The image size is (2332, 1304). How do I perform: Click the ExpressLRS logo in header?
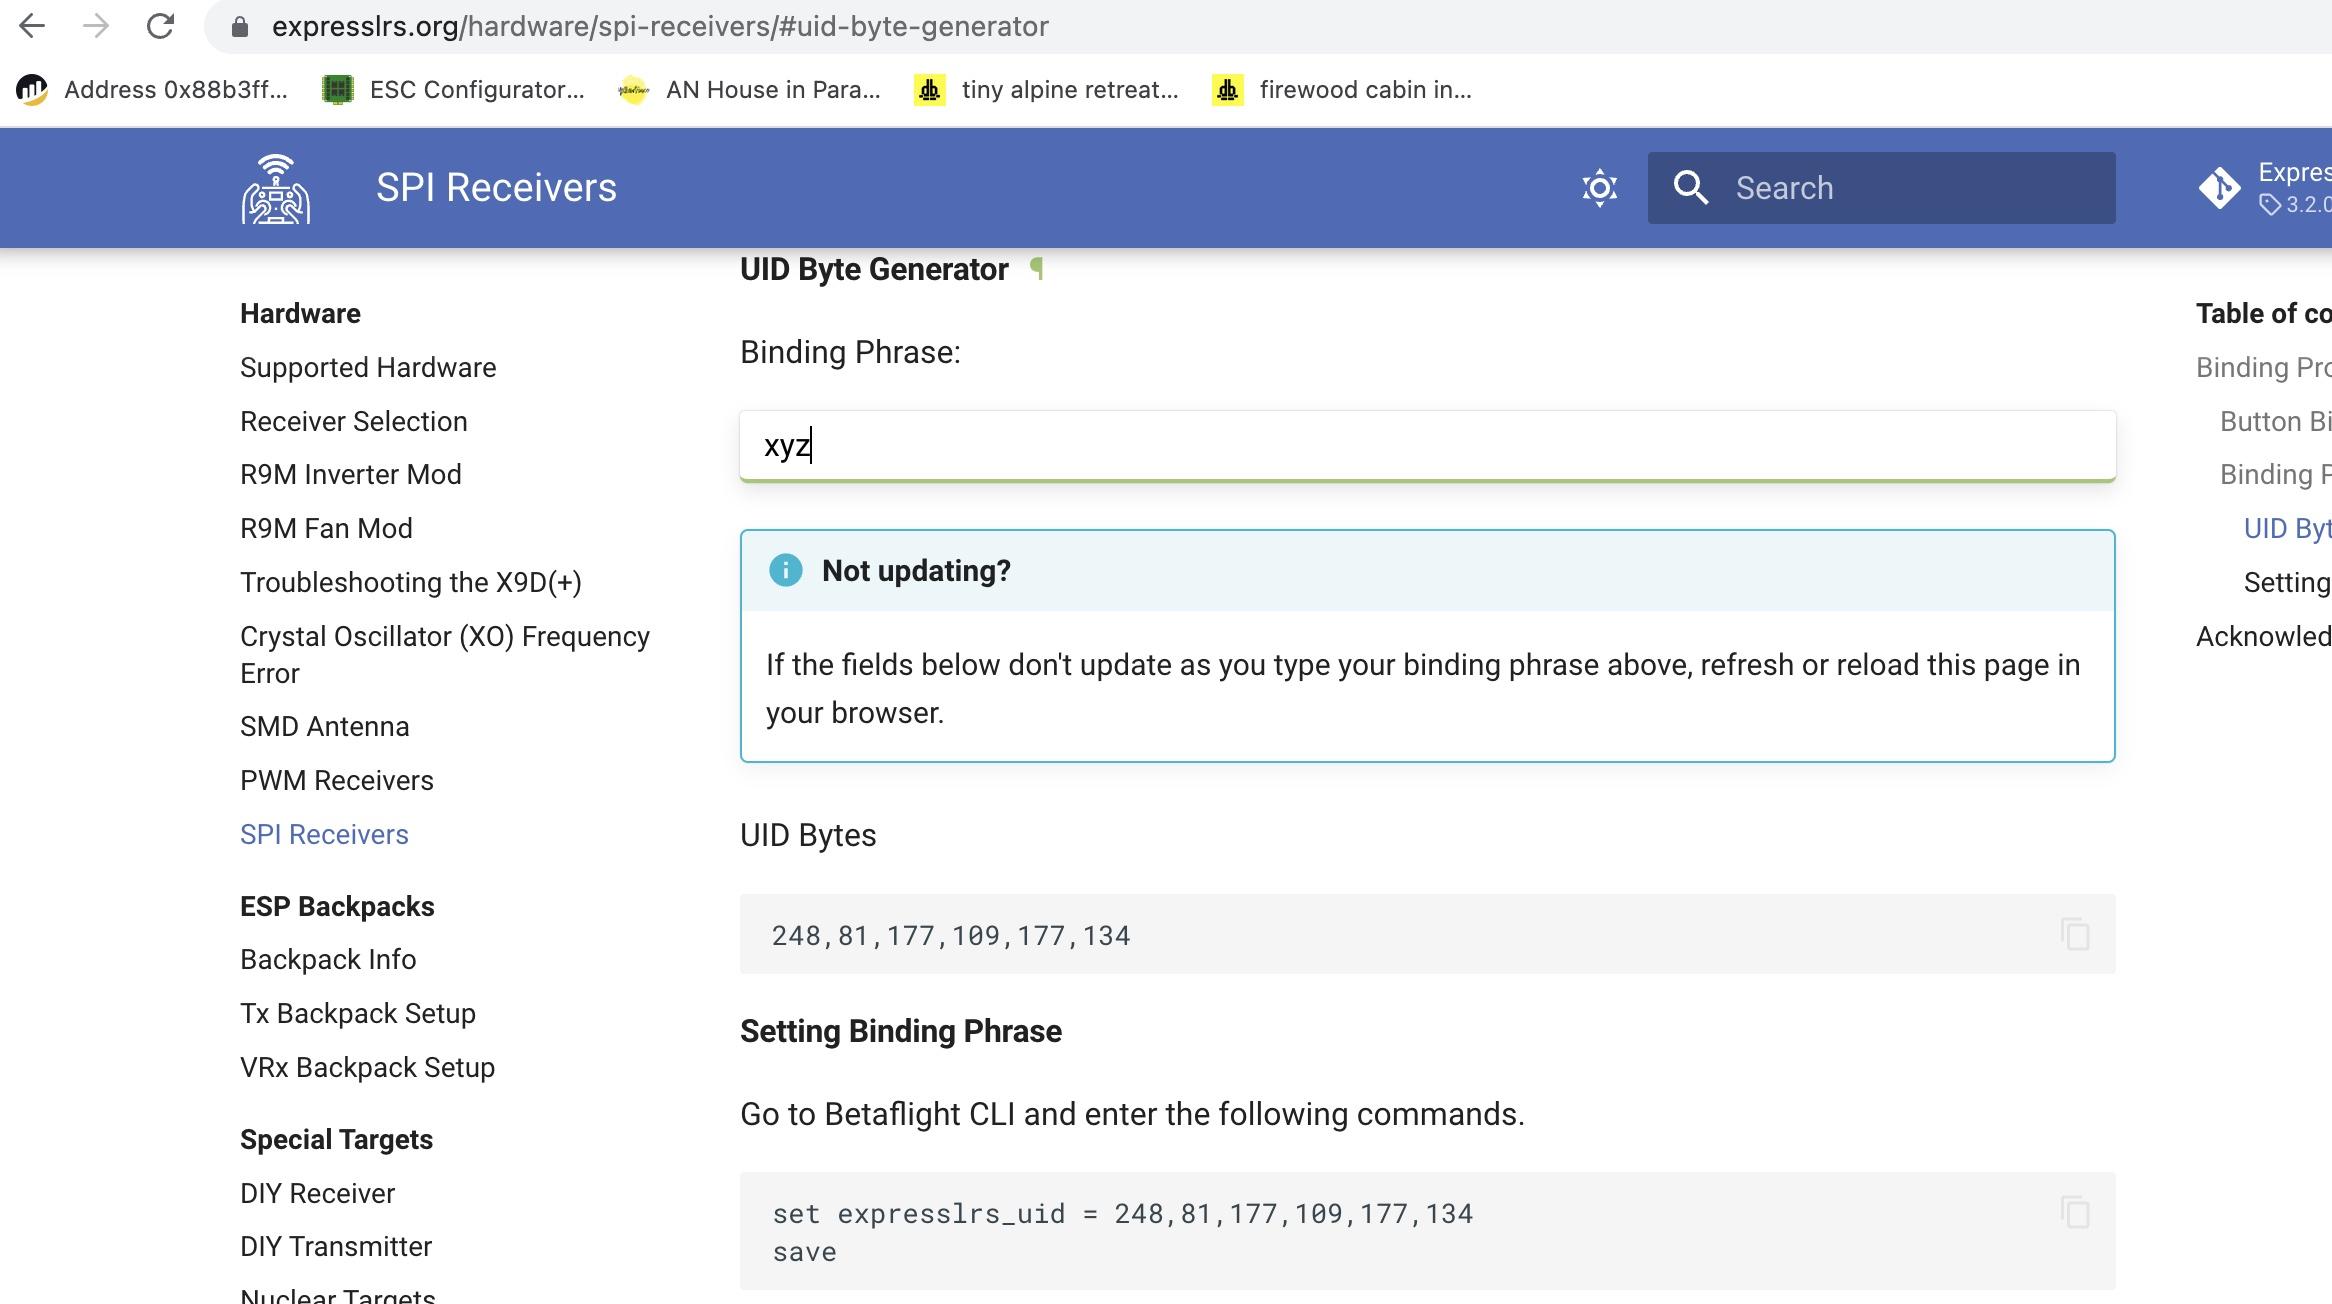click(x=275, y=188)
